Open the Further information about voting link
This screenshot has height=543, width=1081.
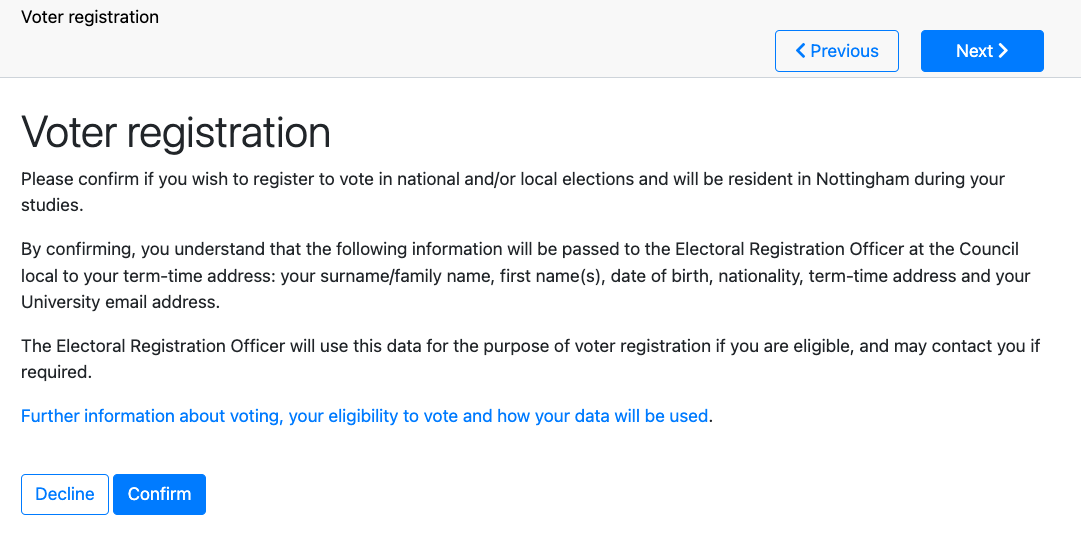[x=150, y=416]
